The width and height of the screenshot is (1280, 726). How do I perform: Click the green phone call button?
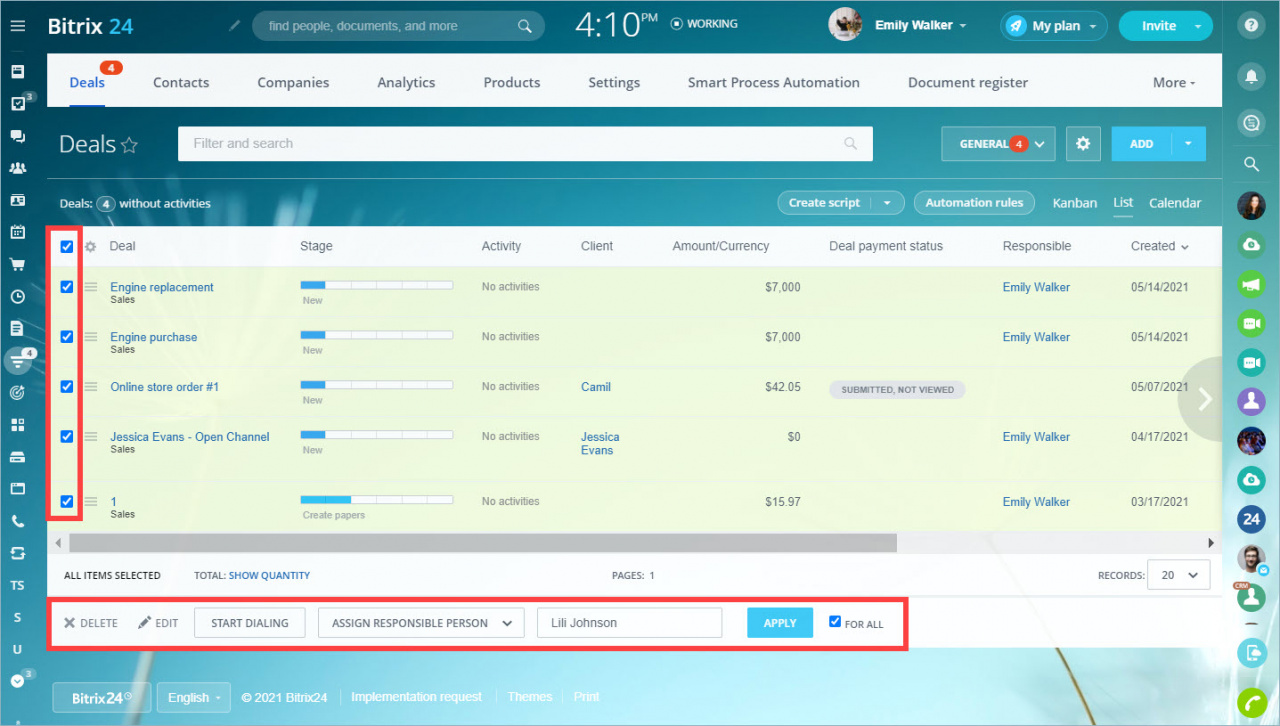pos(1251,703)
